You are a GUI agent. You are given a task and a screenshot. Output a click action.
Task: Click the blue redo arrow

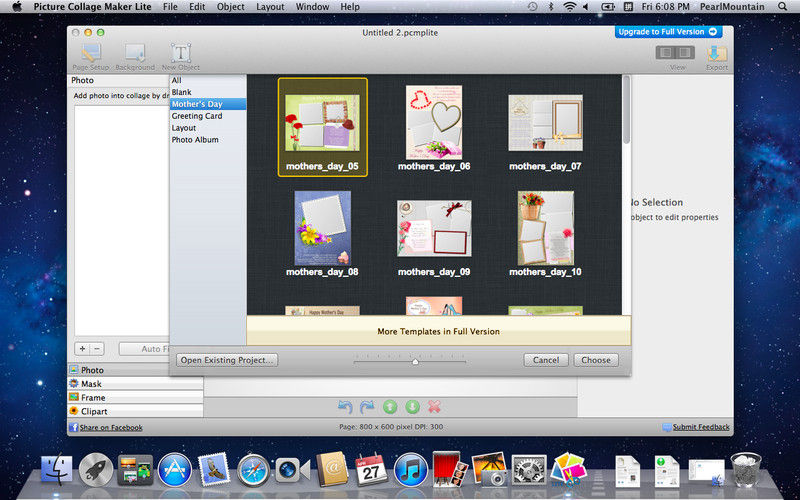[367, 407]
